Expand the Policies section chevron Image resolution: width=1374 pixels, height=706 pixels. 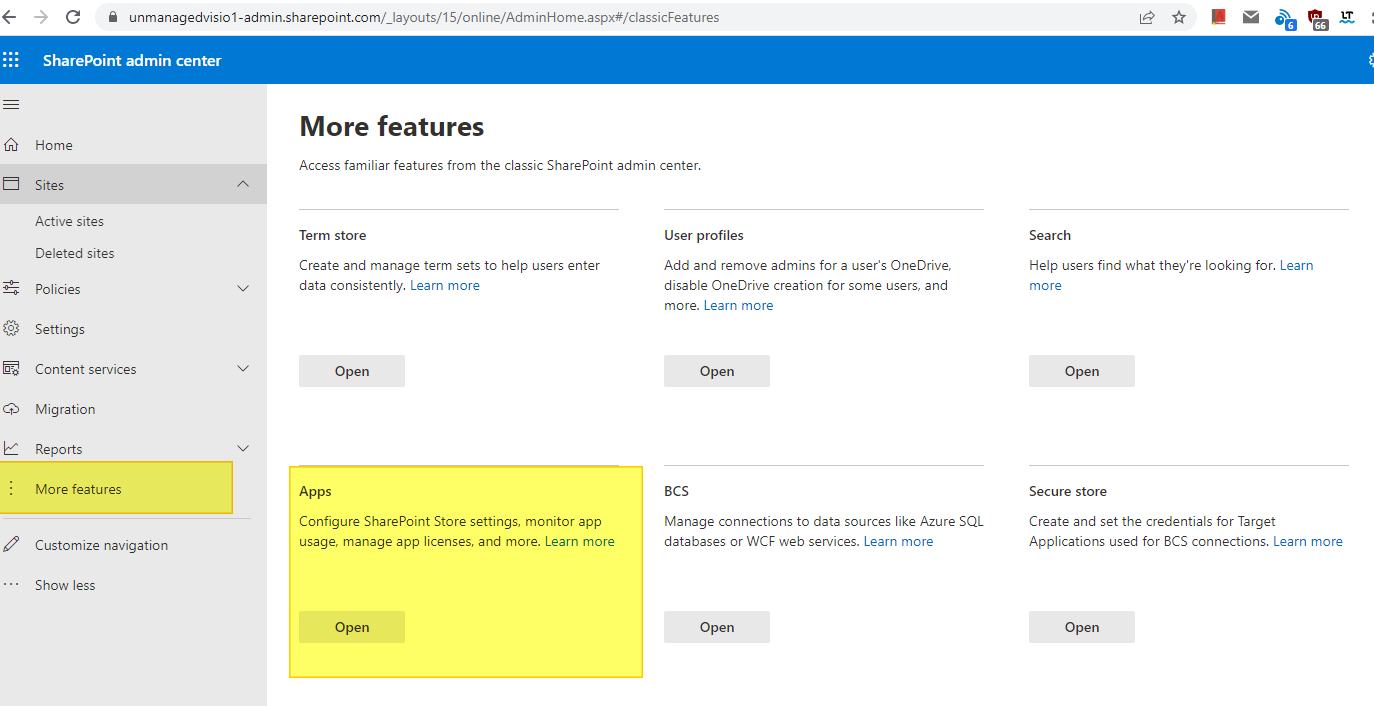pyautogui.click(x=243, y=288)
